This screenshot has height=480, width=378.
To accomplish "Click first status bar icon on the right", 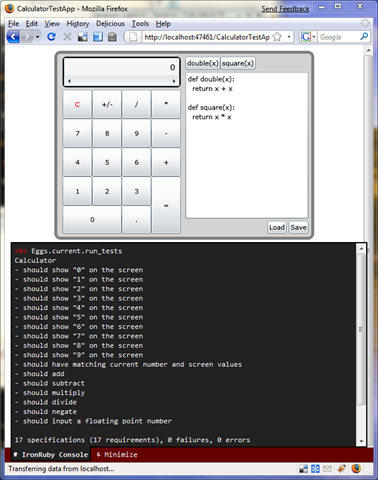I will (x=303, y=469).
